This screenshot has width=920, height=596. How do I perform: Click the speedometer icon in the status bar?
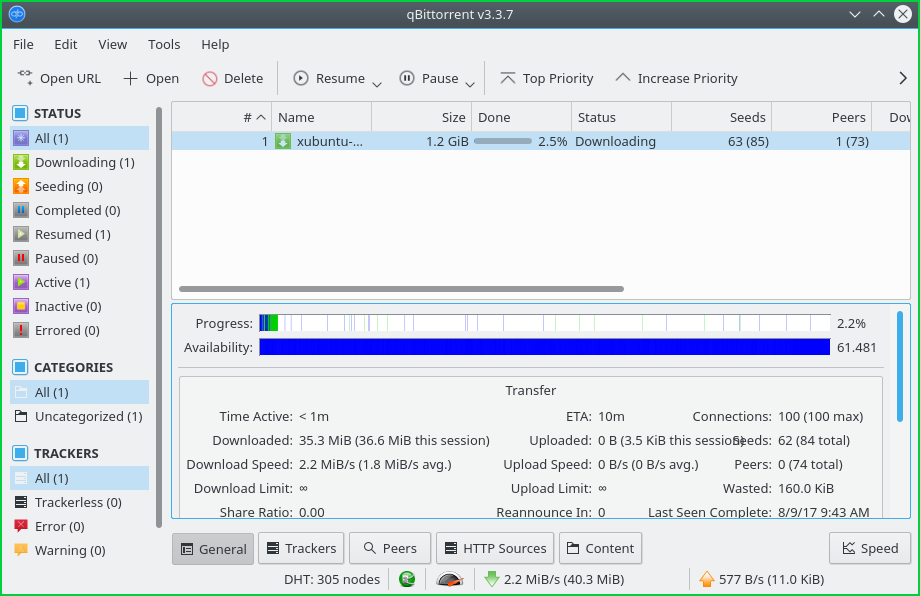pos(449,579)
